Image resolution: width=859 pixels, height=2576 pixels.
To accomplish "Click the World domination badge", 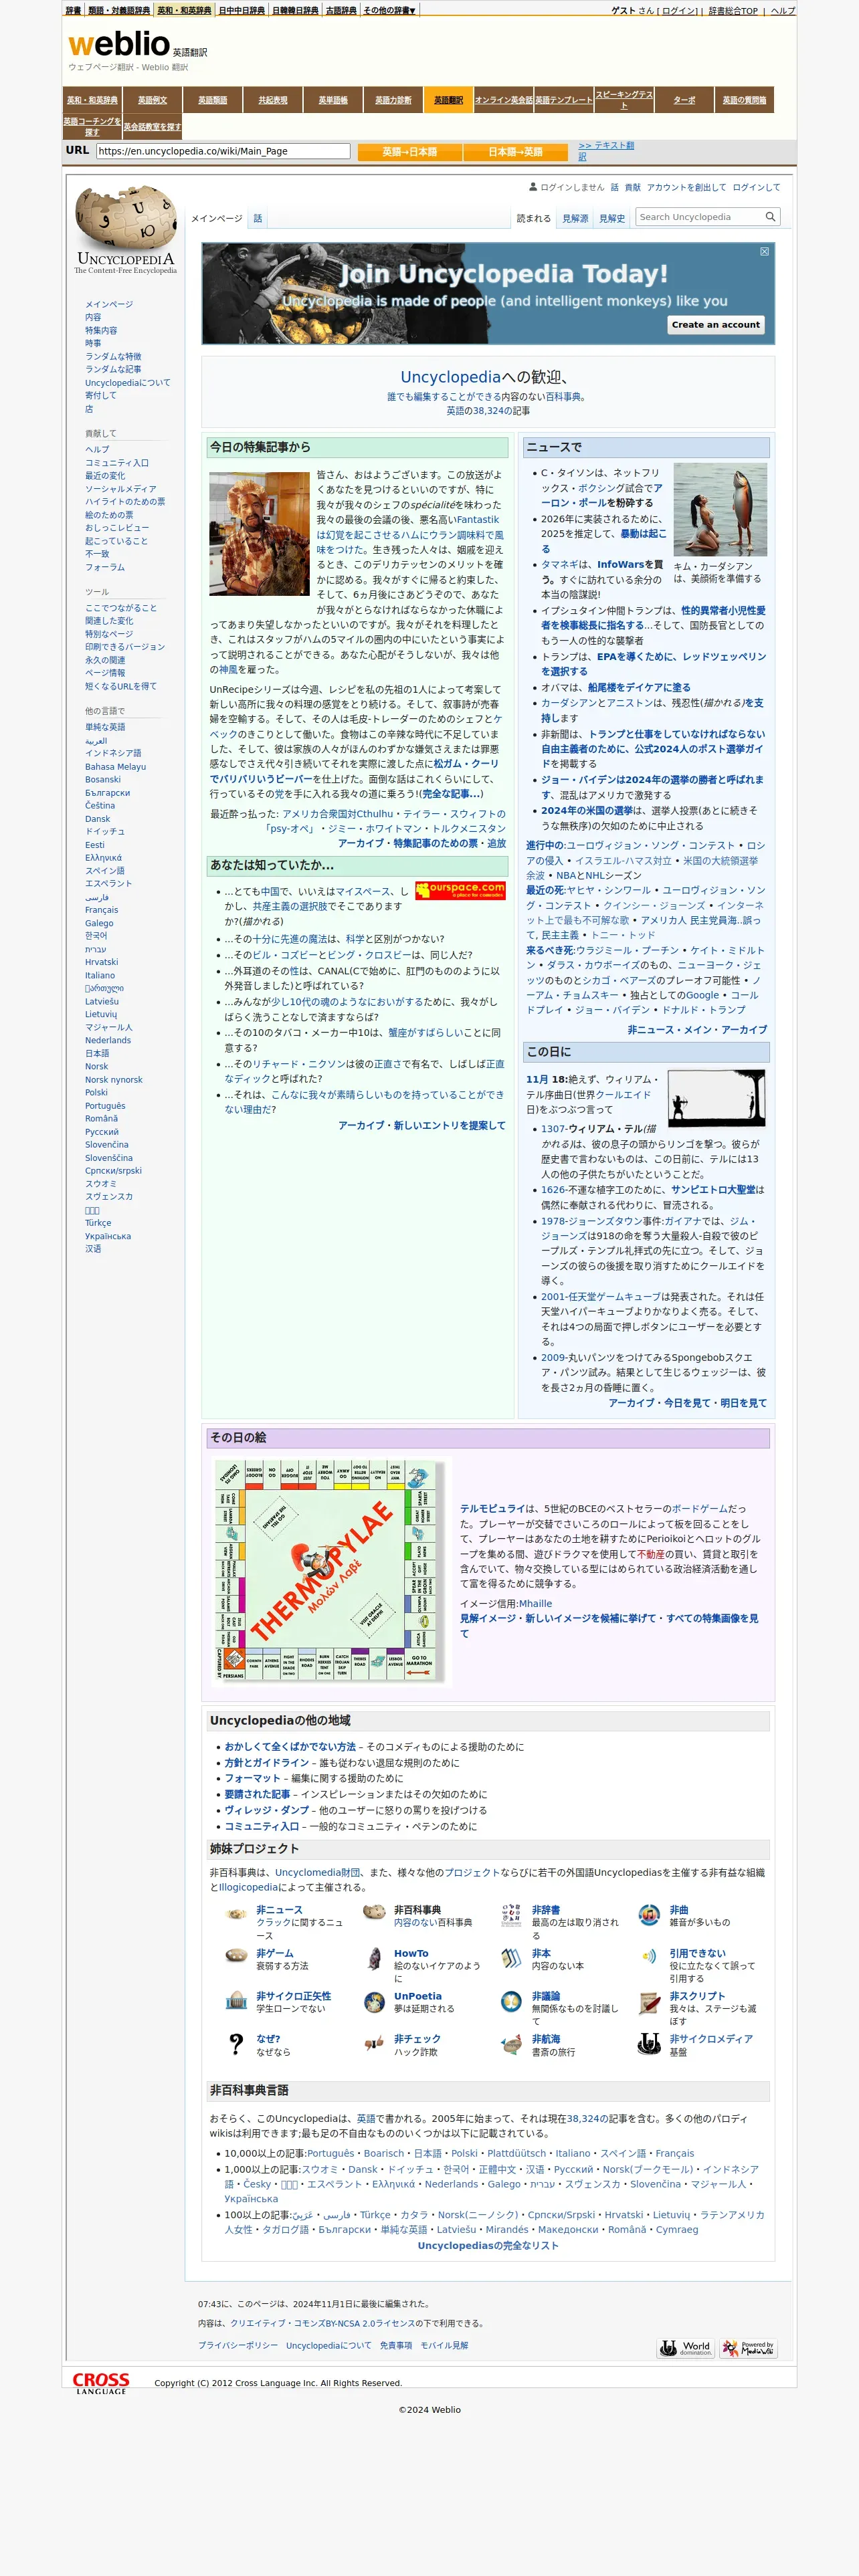I will tap(686, 2347).
